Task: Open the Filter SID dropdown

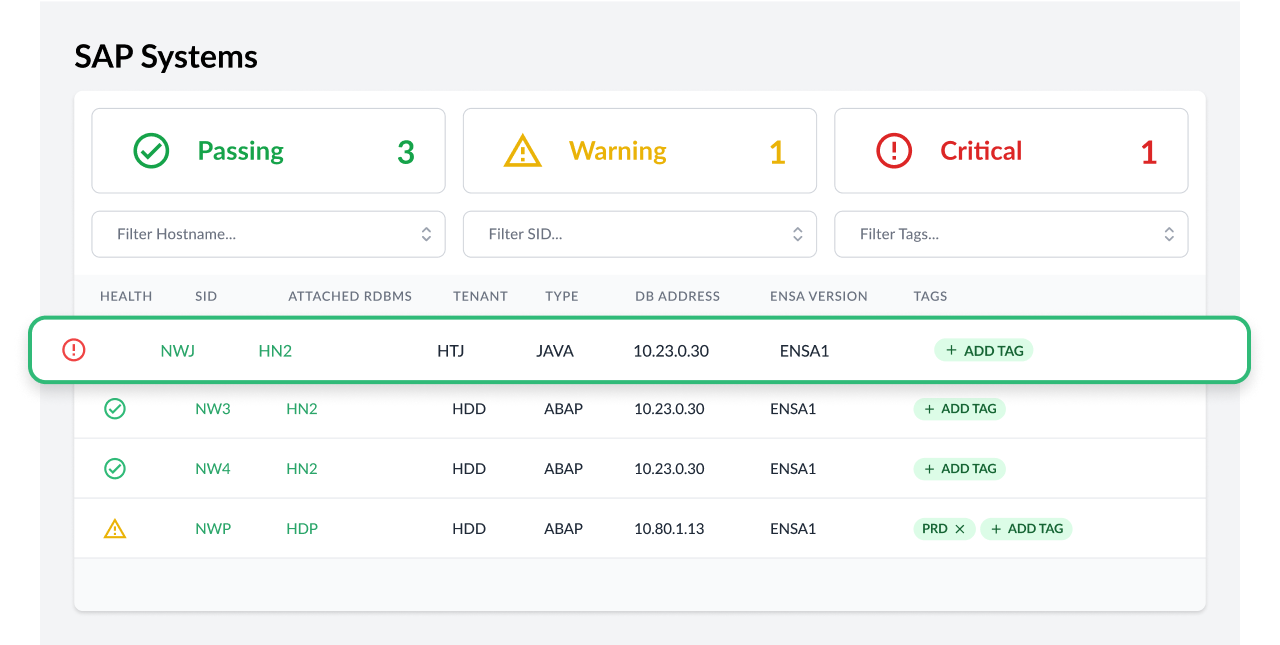Action: 640,234
